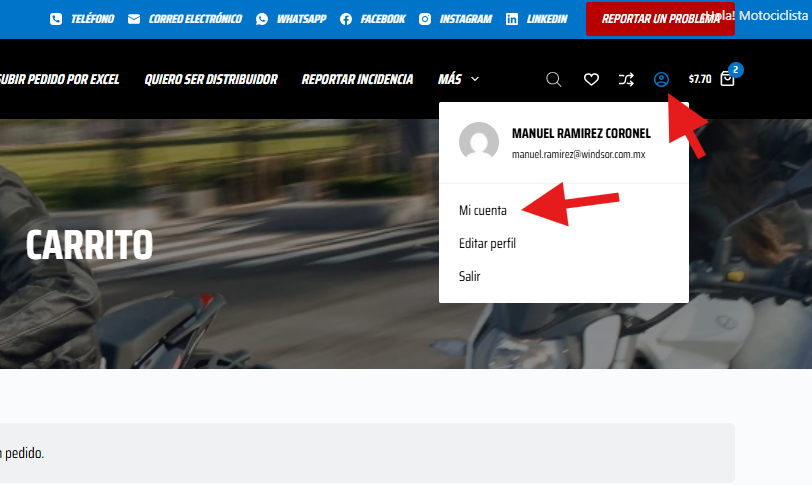Click the LinkedIn icon
Image resolution: width=812 pixels, height=485 pixels.
[x=512, y=19]
